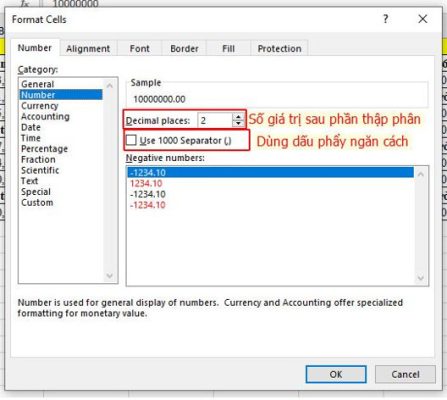Open the Border tab
The width and height of the screenshot is (447, 400).
pyautogui.click(x=184, y=49)
